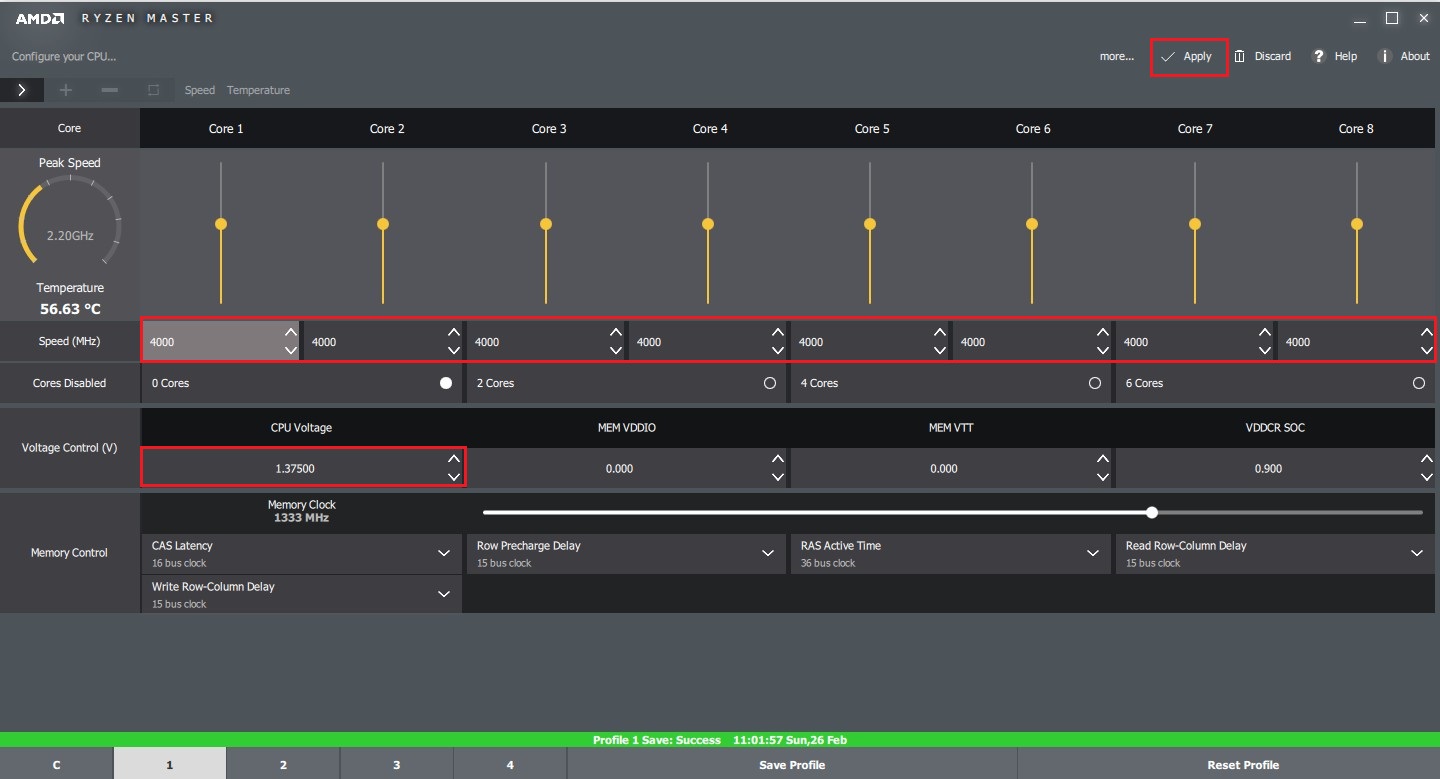Open the Row Precharge Delay dropdown
Image resolution: width=1440 pixels, height=779 pixels.
click(767, 553)
